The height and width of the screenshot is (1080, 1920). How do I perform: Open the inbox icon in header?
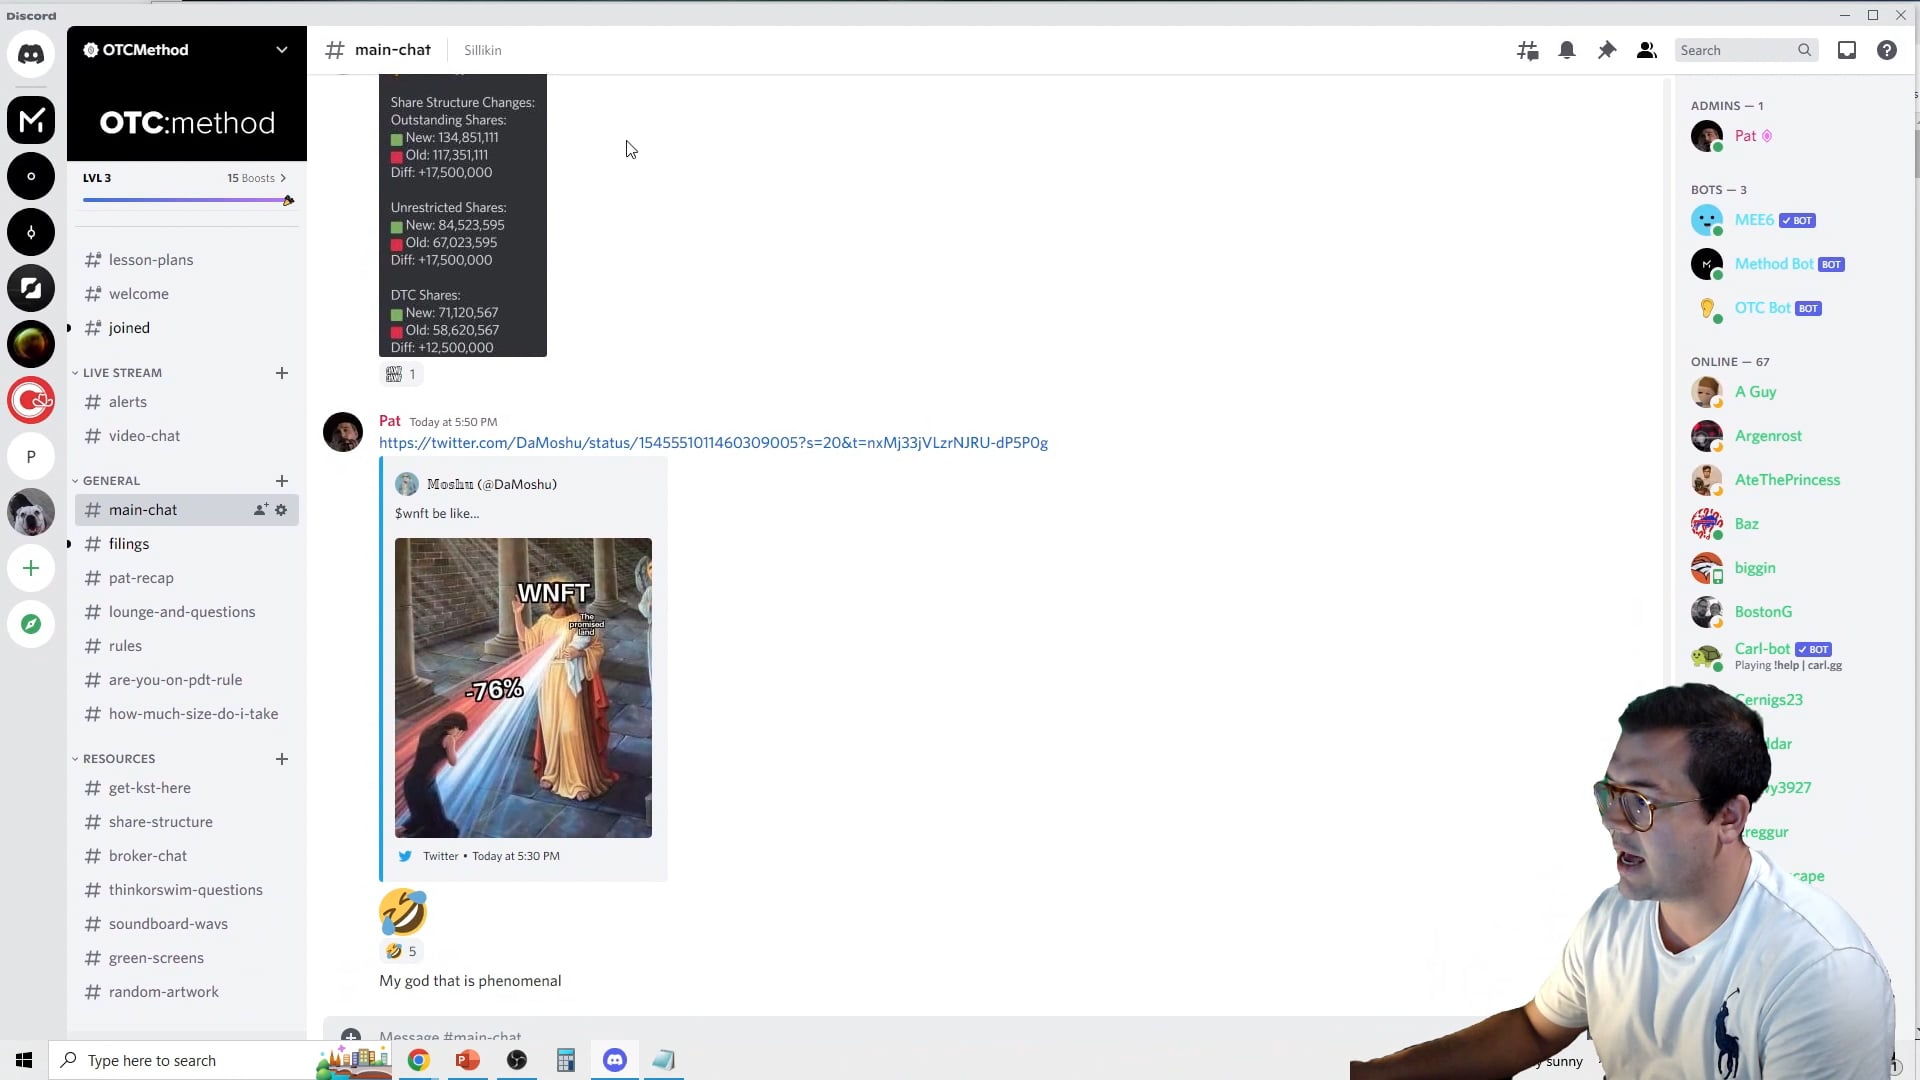(x=1847, y=50)
